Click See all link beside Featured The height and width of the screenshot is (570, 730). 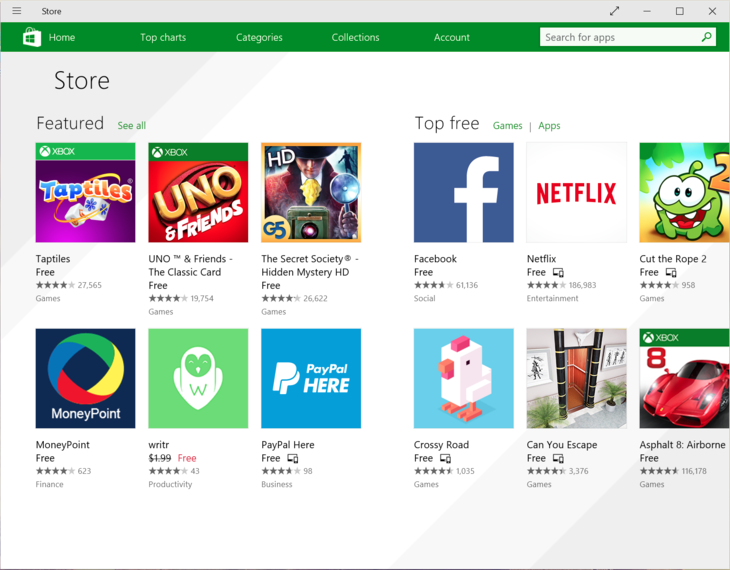[x=131, y=126]
